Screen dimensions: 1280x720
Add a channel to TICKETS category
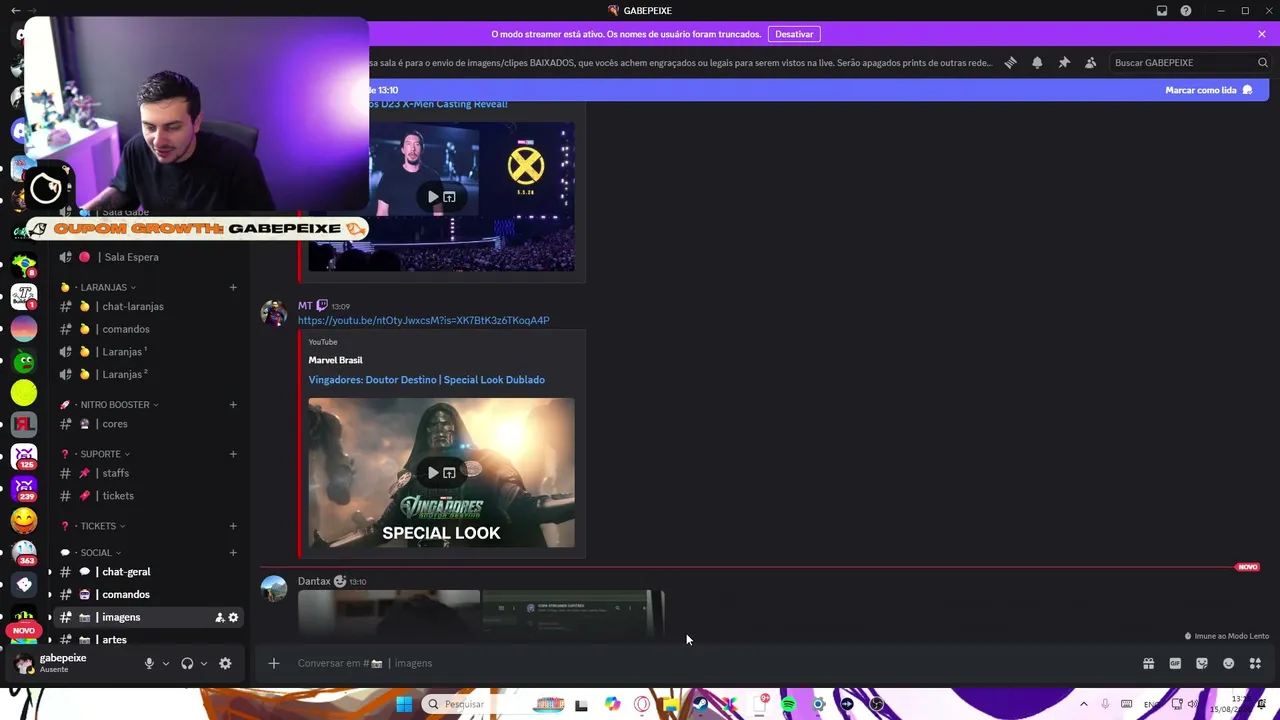pos(233,526)
